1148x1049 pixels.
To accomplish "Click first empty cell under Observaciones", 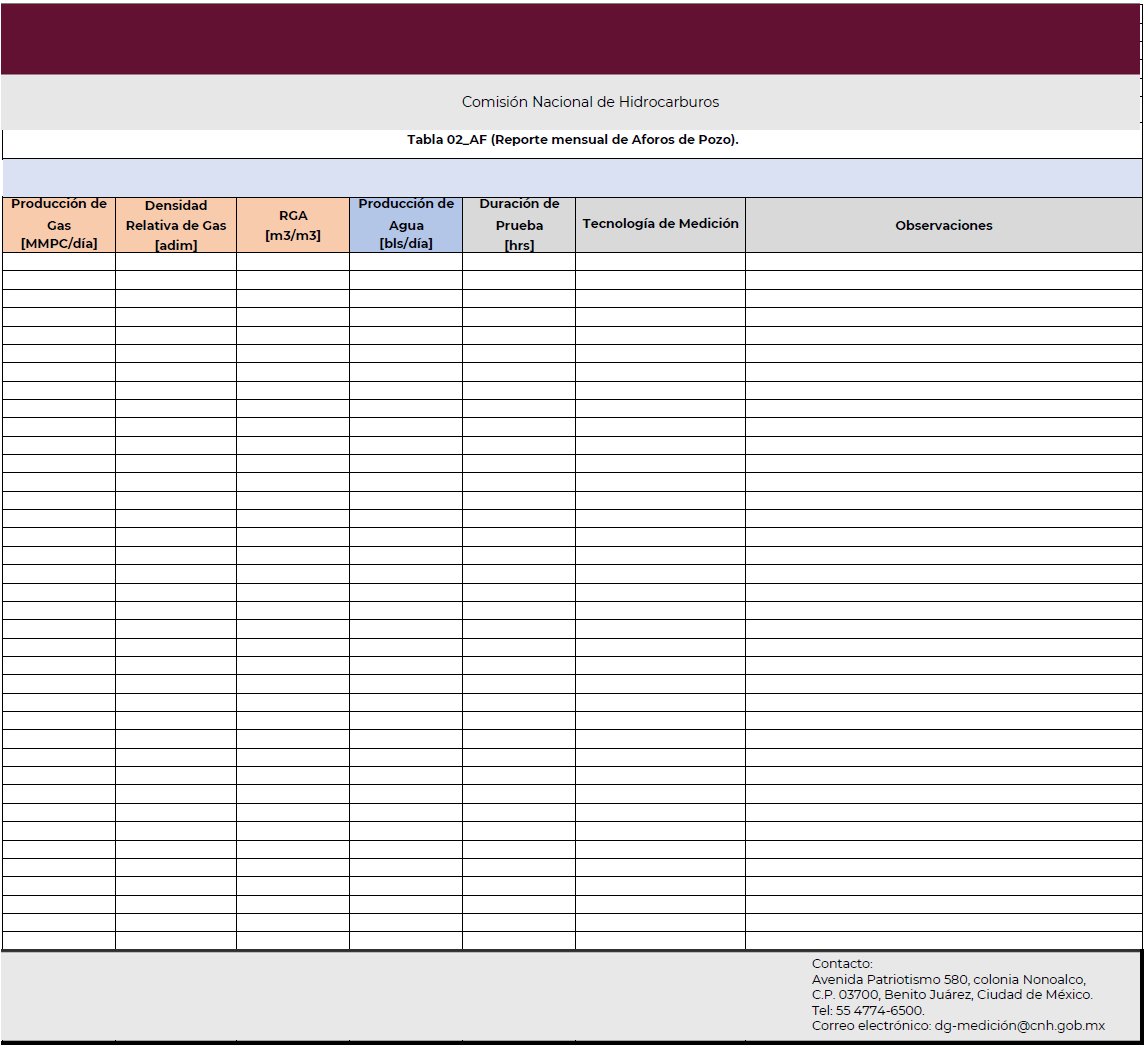I will (x=943, y=262).
